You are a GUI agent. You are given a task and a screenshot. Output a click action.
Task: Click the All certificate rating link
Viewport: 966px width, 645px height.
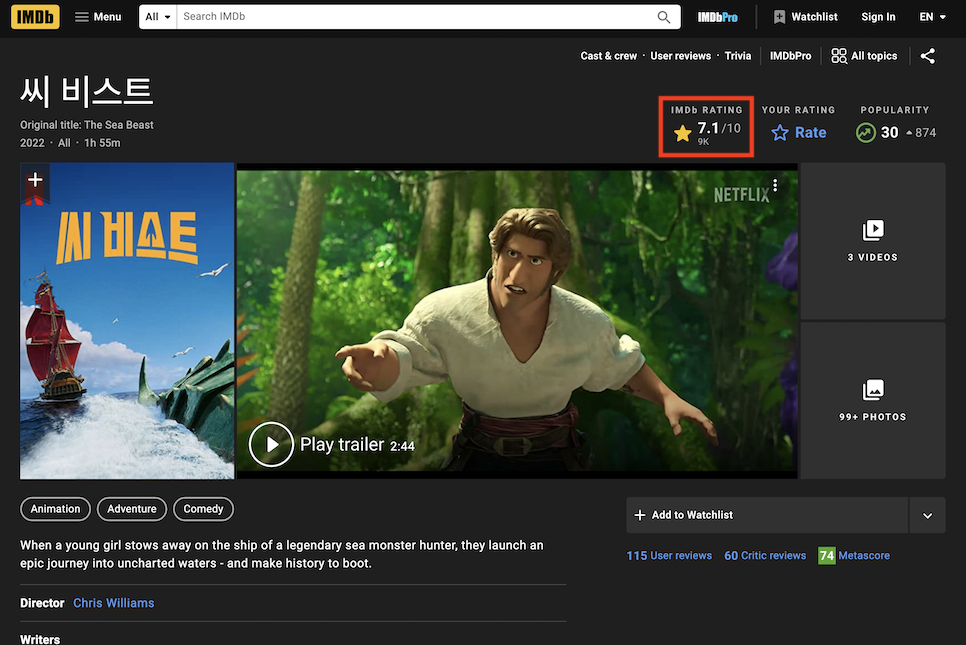pos(64,143)
